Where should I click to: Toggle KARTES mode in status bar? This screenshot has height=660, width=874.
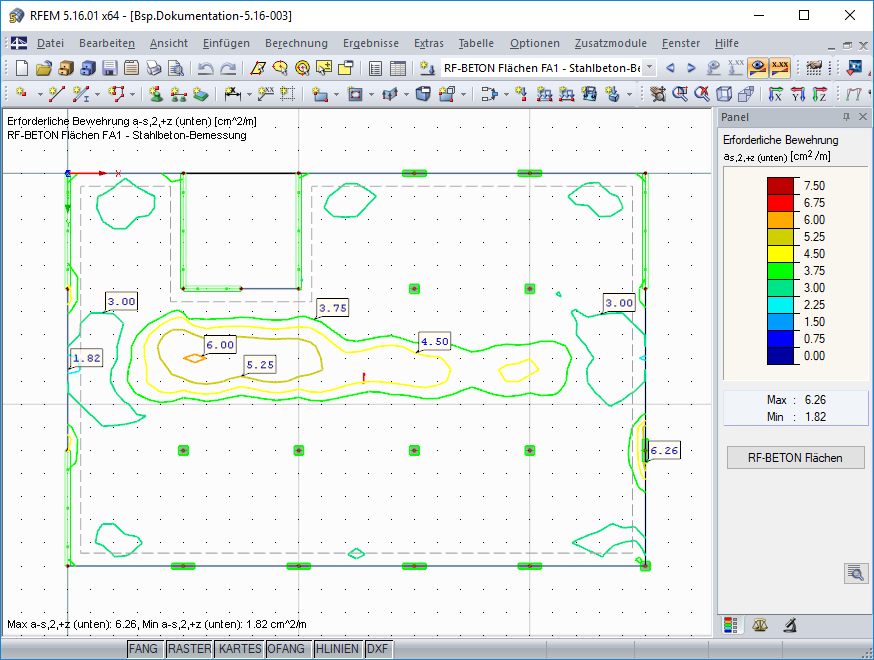coord(240,649)
